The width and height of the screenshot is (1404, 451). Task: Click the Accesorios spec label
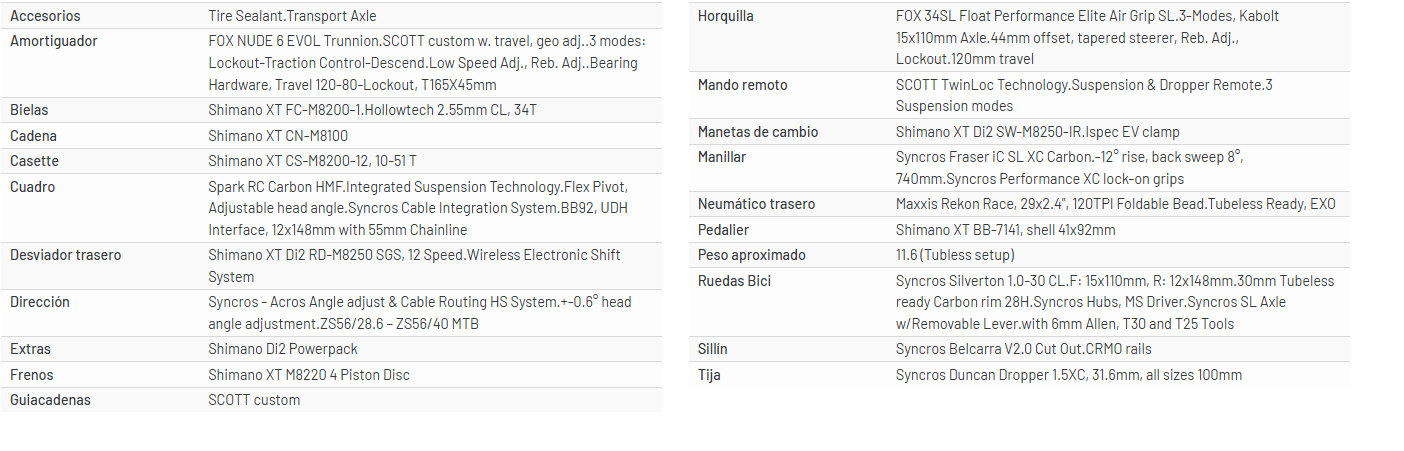pos(45,16)
